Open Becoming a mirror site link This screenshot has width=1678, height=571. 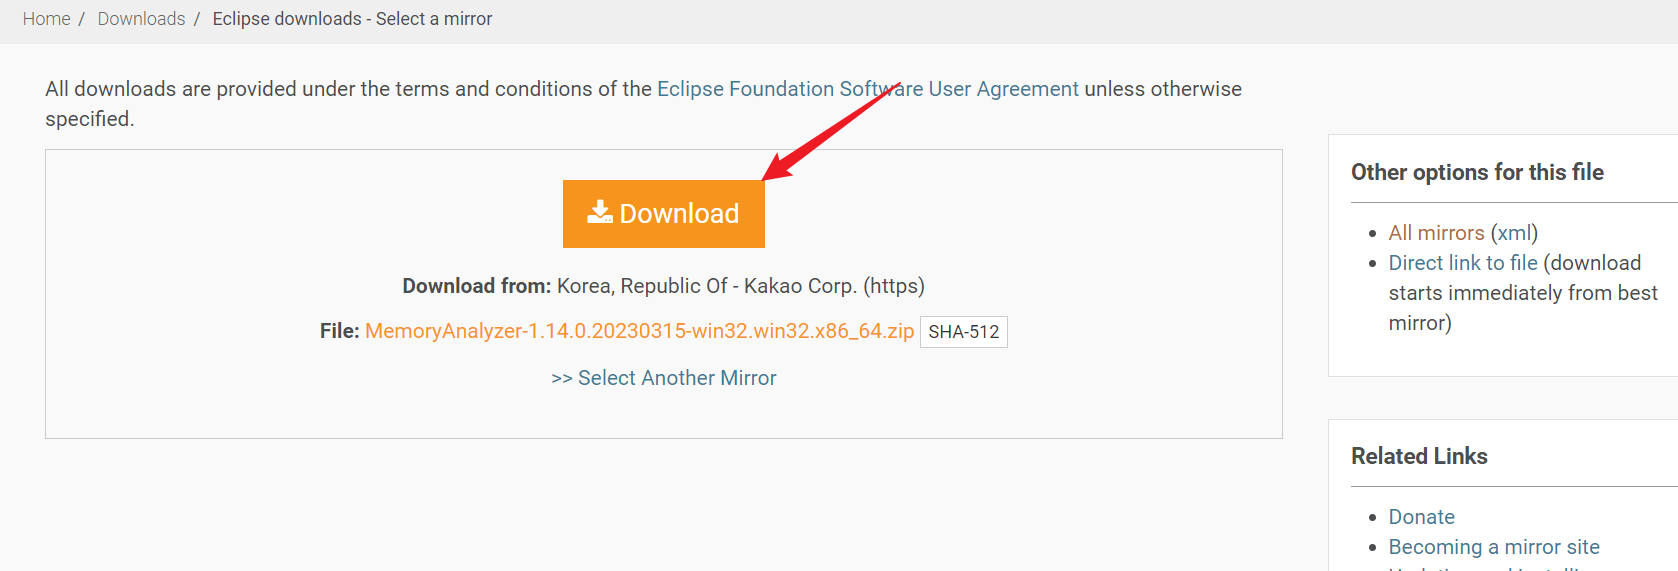(x=1493, y=547)
